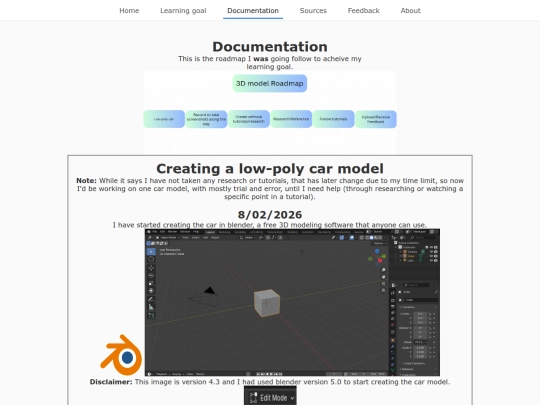Select the Follow tutorials roadmap node
Viewport: 540px width, 405px height.
pyautogui.click(x=333, y=119)
